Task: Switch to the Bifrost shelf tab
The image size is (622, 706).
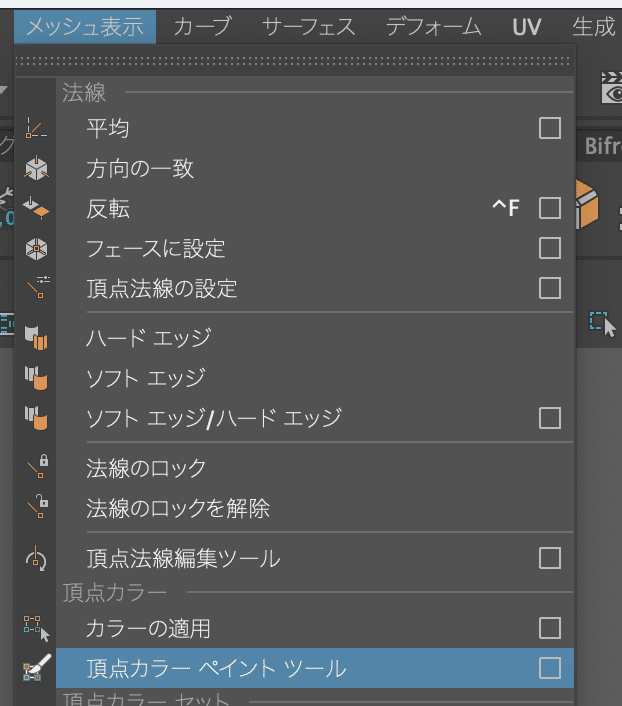Action: [x=603, y=146]
